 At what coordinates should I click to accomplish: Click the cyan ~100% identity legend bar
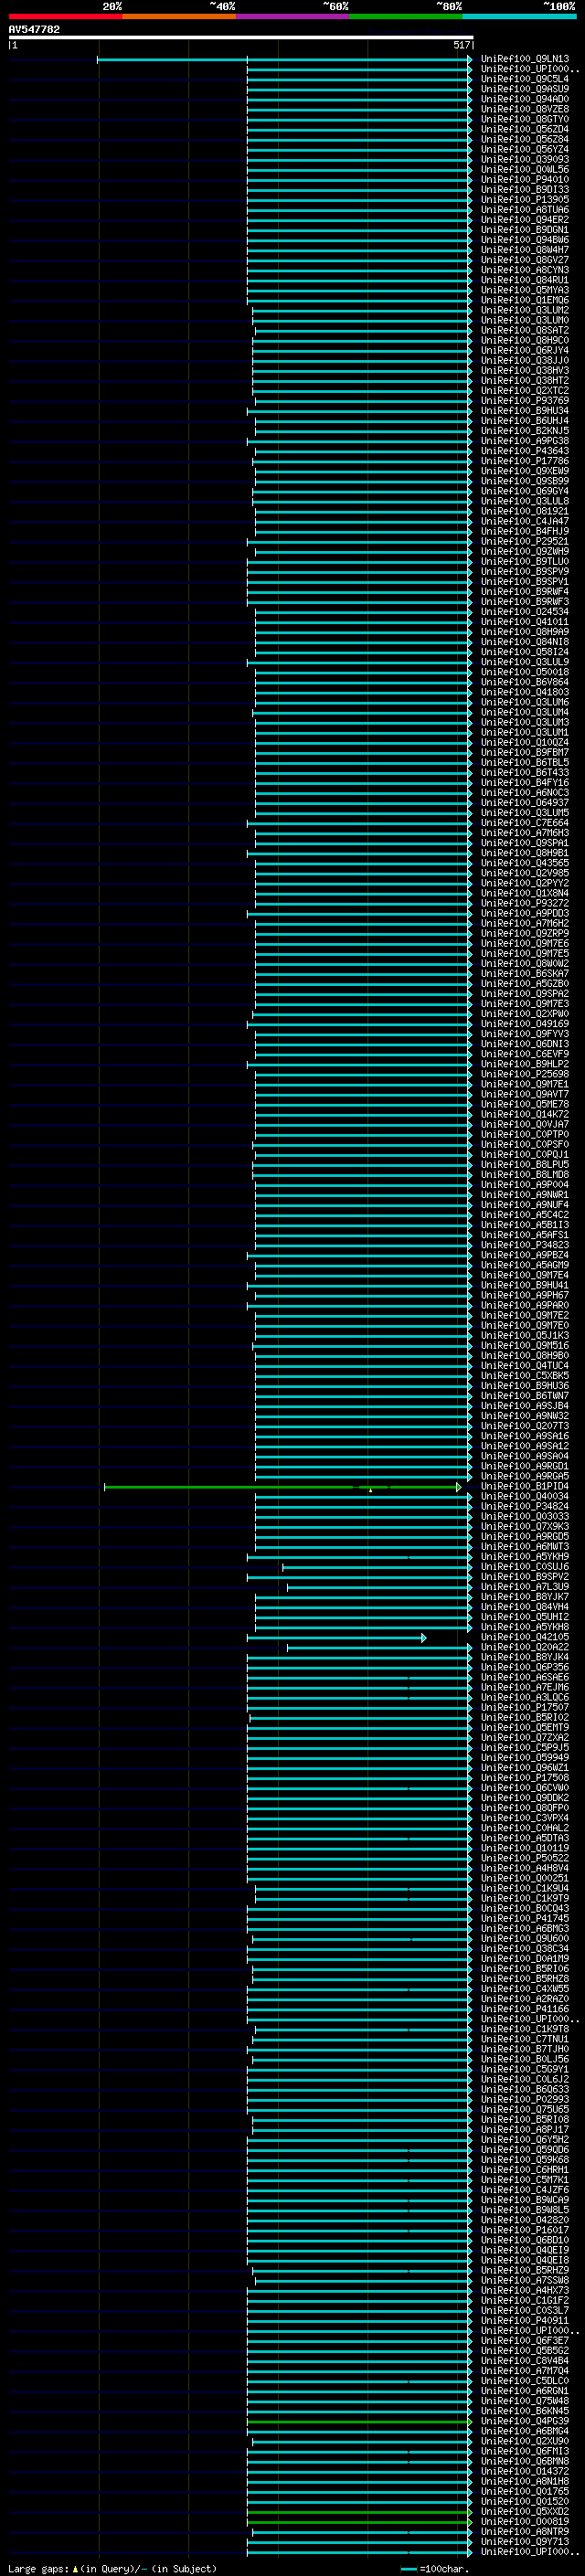520,16
